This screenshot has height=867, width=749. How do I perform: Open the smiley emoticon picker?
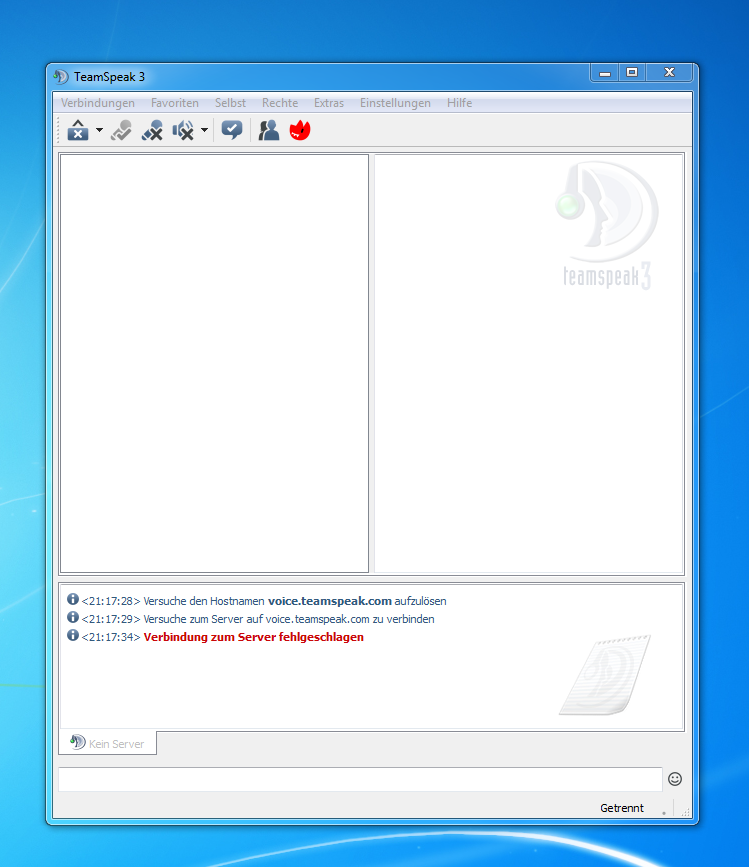675,779
